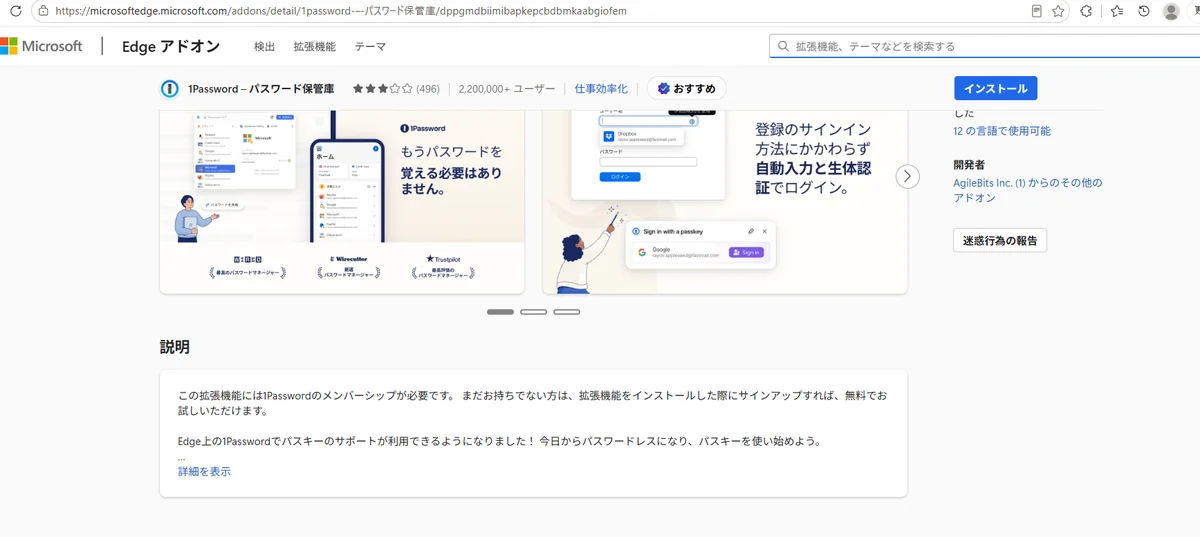This screenshot has width=1200, height=537.
Task: Open the favorites list icon
Action: click(1117, 11)
